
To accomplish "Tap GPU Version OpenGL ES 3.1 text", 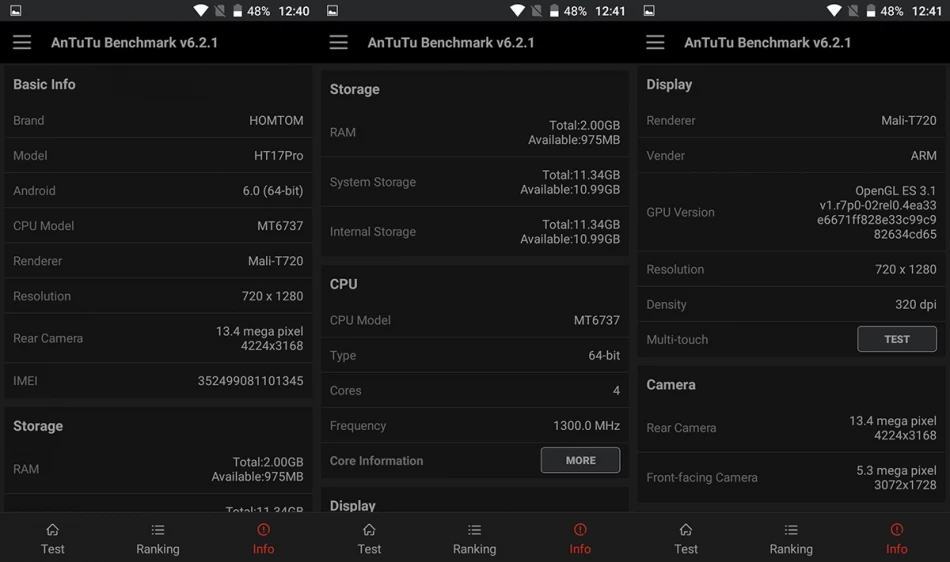I will tap(895, 191).
